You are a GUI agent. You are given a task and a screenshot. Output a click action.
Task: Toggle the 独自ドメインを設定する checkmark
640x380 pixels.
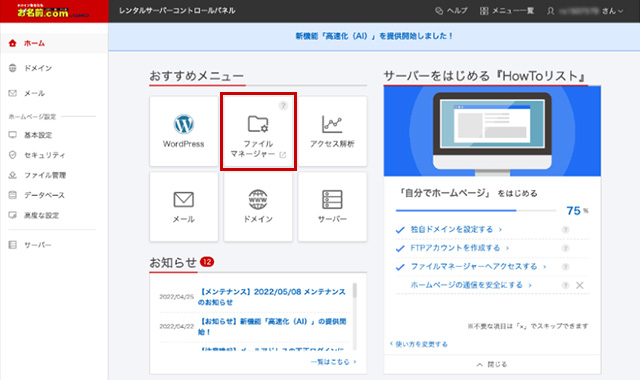pos(400,230)
